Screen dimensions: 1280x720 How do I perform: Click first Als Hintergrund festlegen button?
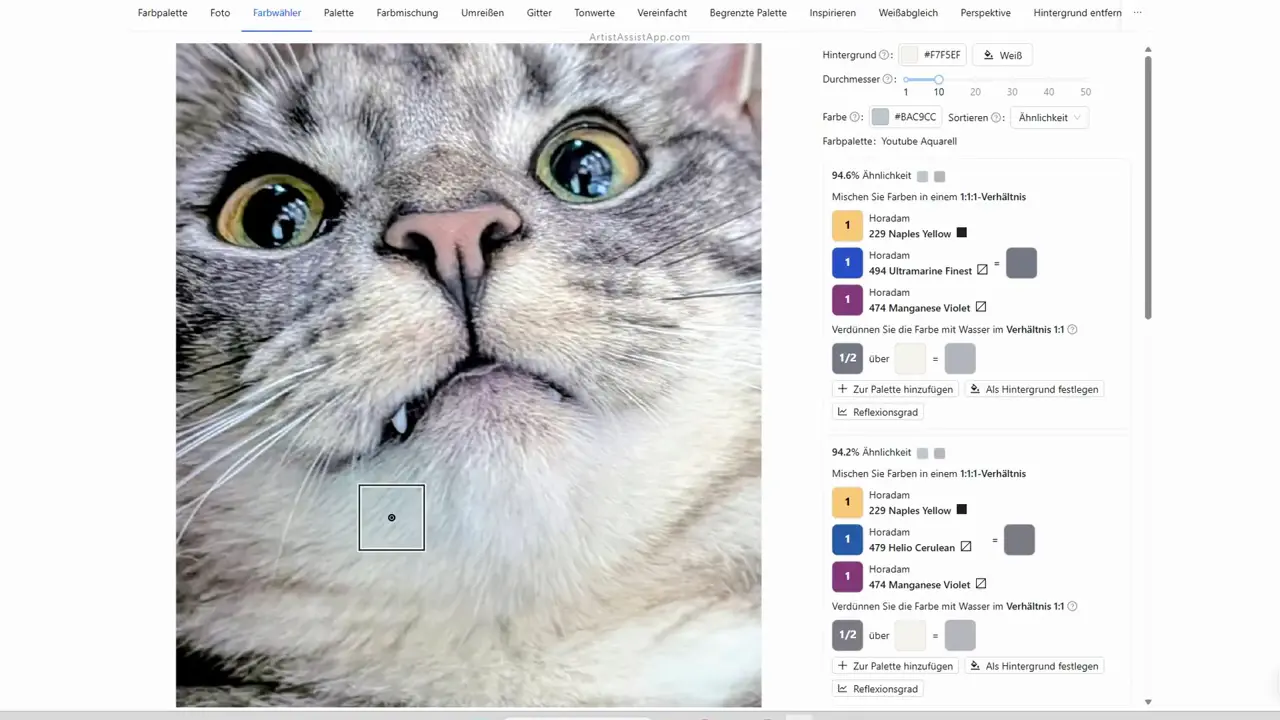coord(1034,389)
